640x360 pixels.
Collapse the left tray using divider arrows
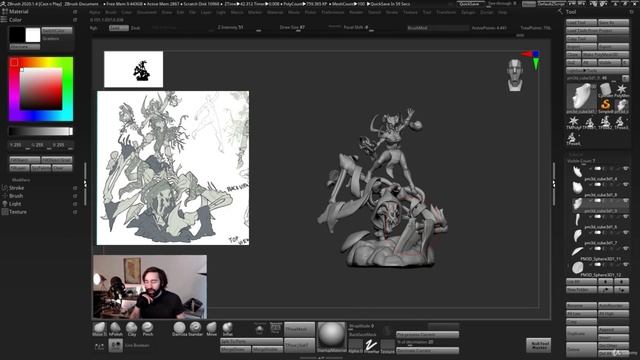click(x=85, y=184)
